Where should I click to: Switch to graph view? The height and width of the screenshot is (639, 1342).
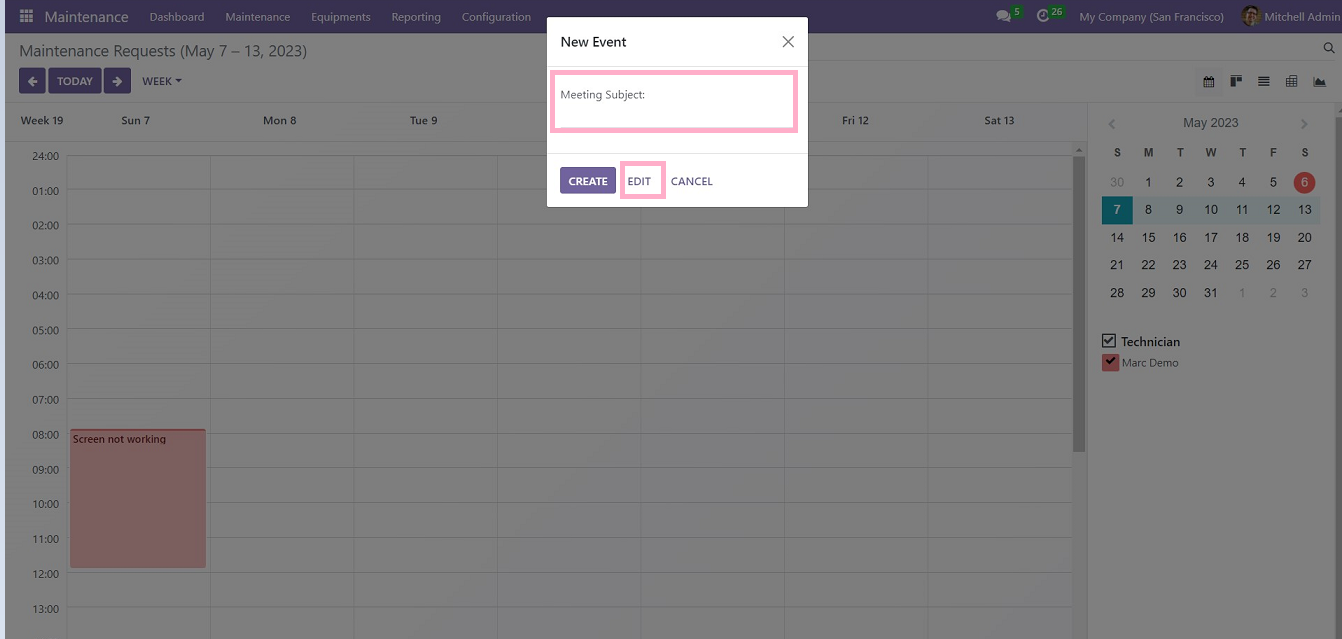tap(1319, 81)
